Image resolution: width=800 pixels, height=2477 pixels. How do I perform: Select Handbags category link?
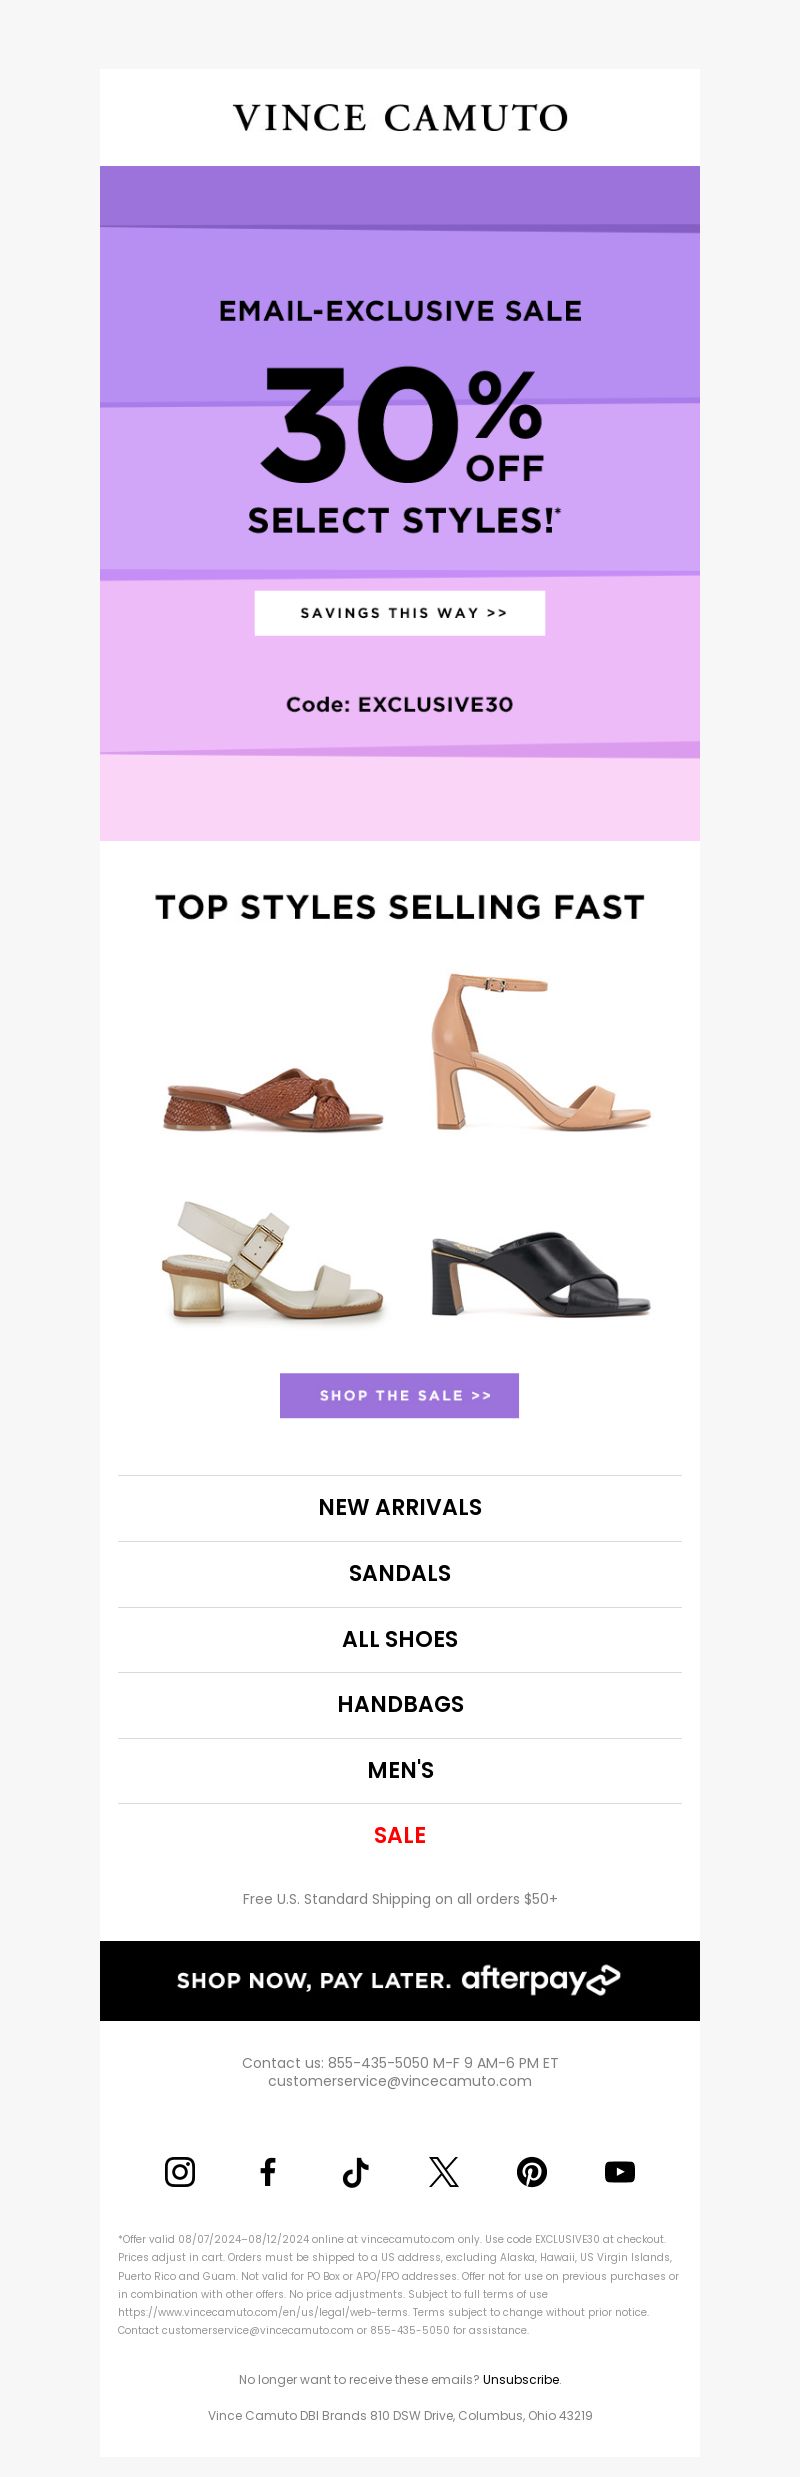400,1705
